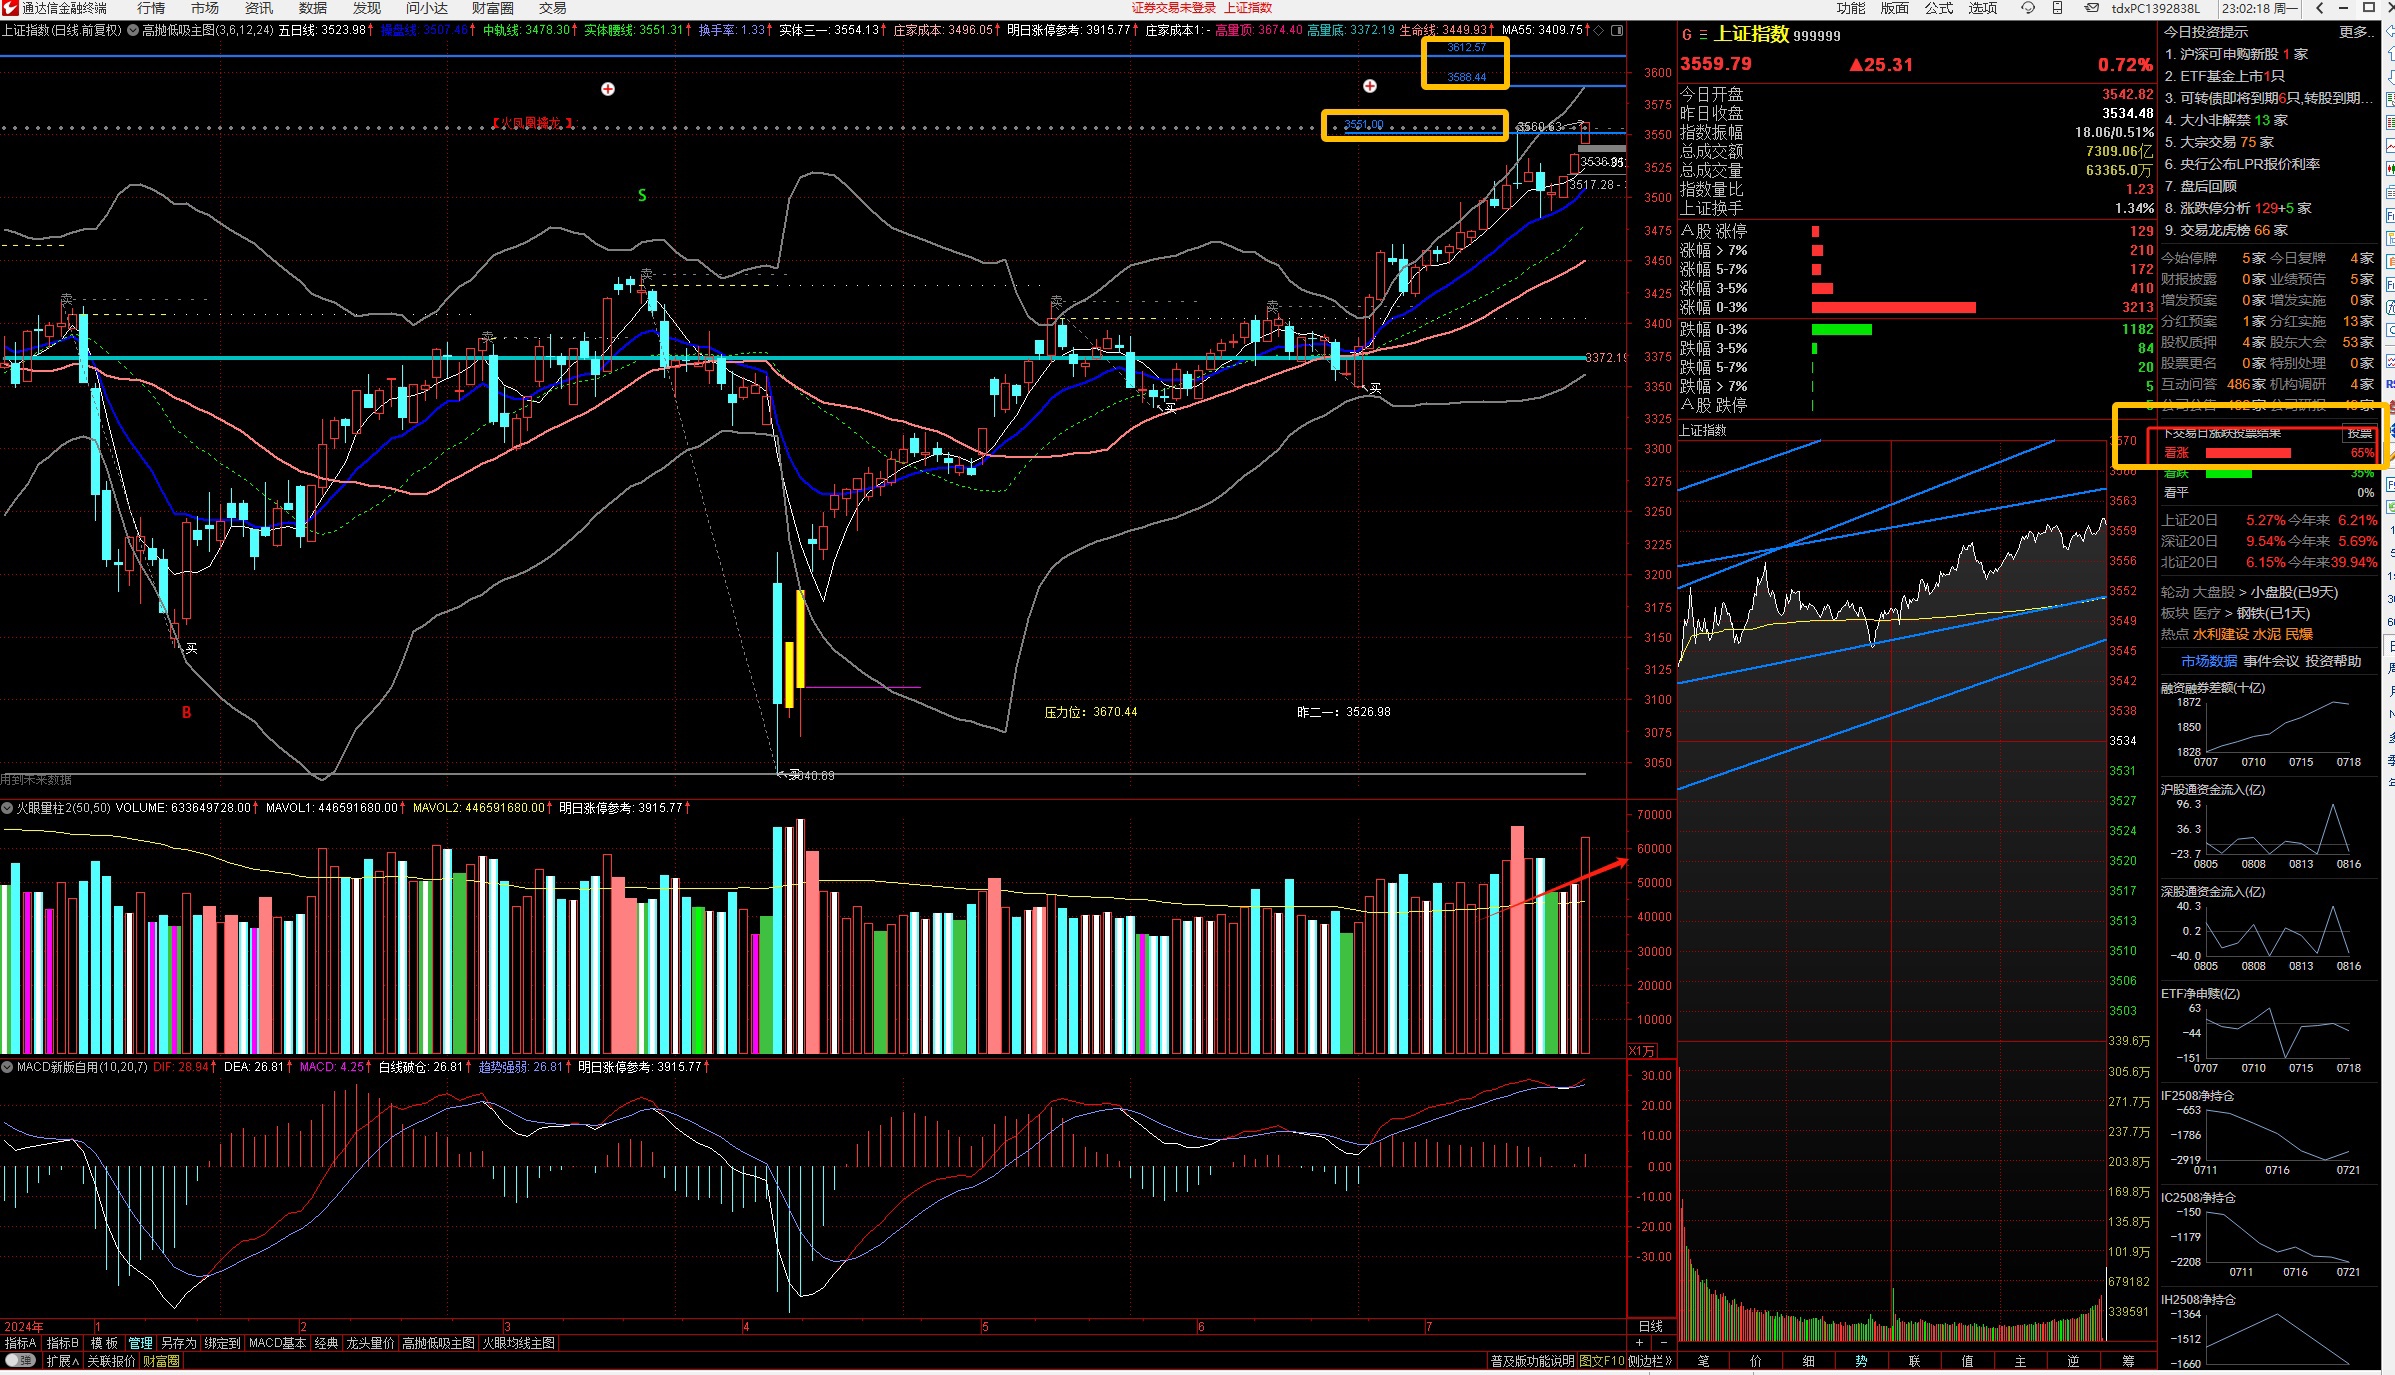Screen dimensions: 2395x1375
Task: Click the diamond icon above chart corner
Action: pyautogui.click(x=1599, y=31)
